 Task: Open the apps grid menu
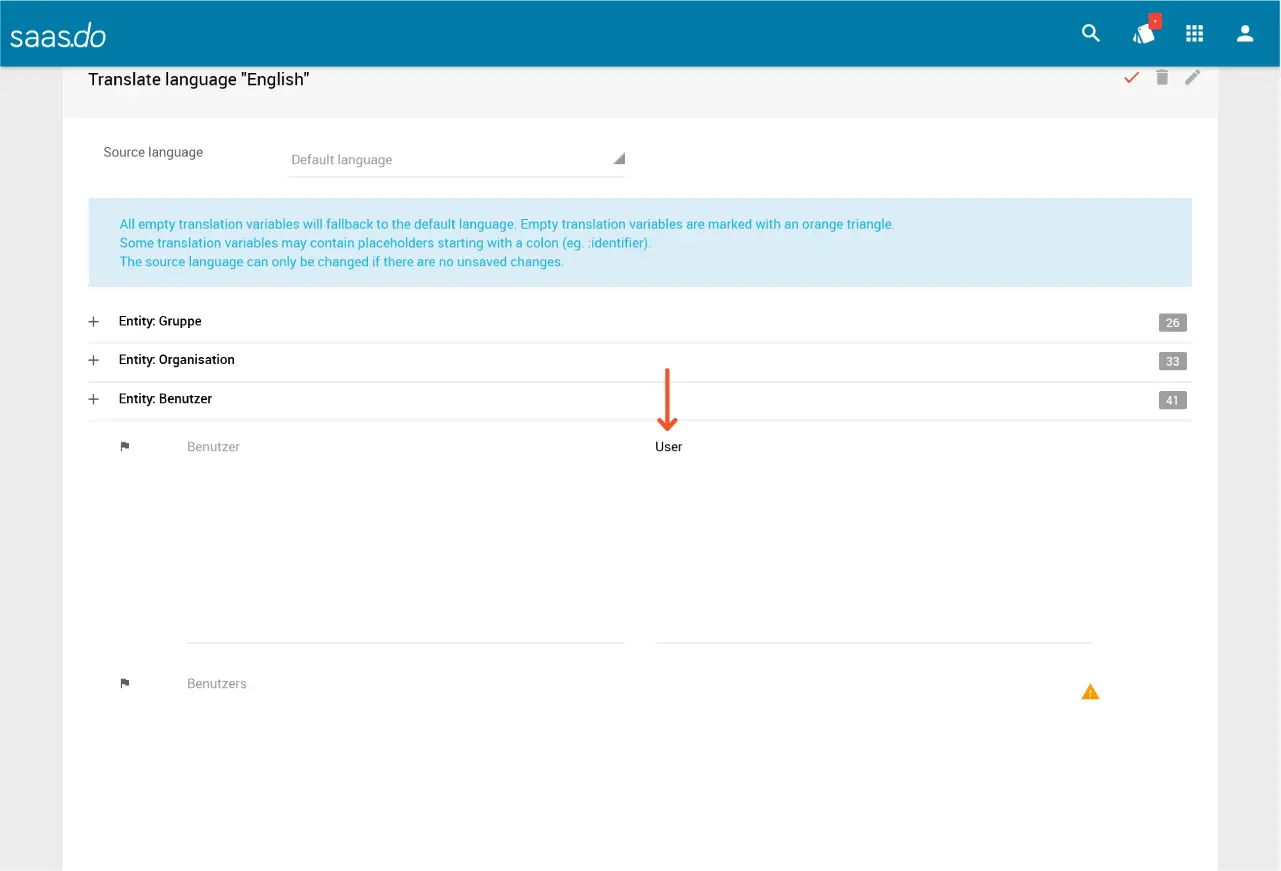tap(1194, 34)
